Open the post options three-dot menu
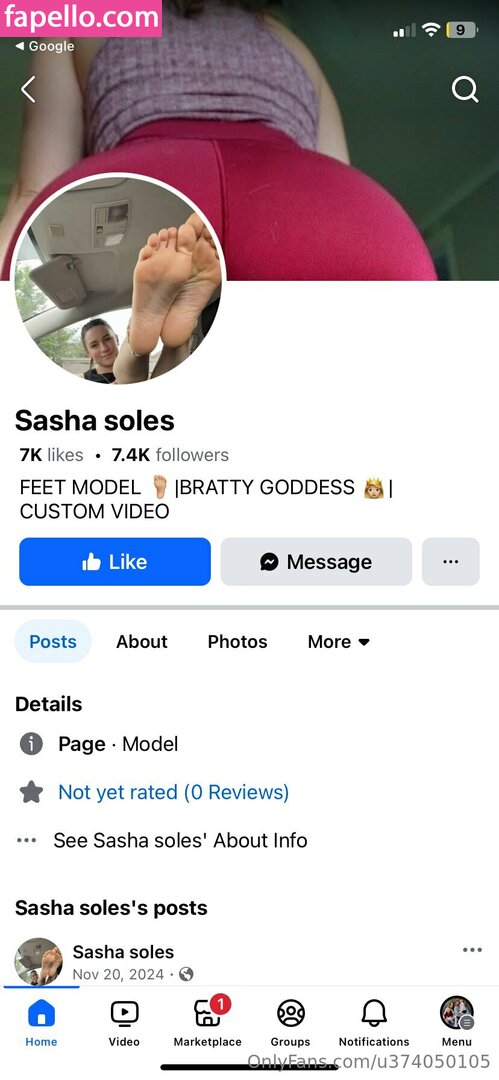Image resolution: width=499 pixels, height=1080 pixels. pos(472,950)
